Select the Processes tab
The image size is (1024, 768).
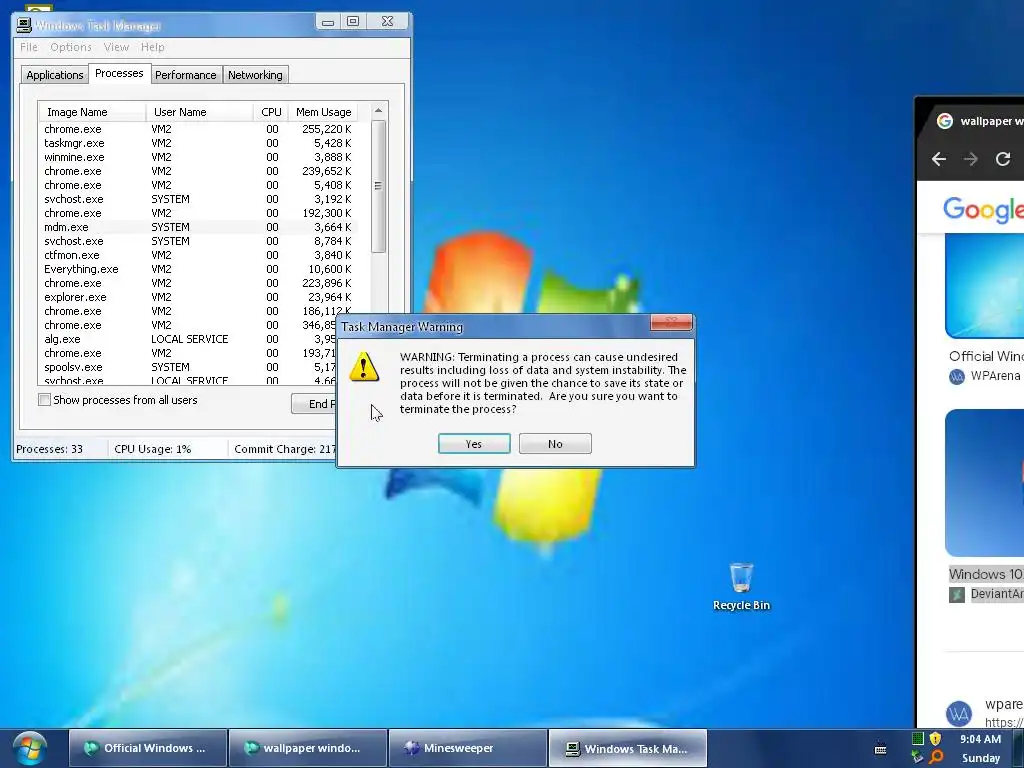[x=119, y=73]
